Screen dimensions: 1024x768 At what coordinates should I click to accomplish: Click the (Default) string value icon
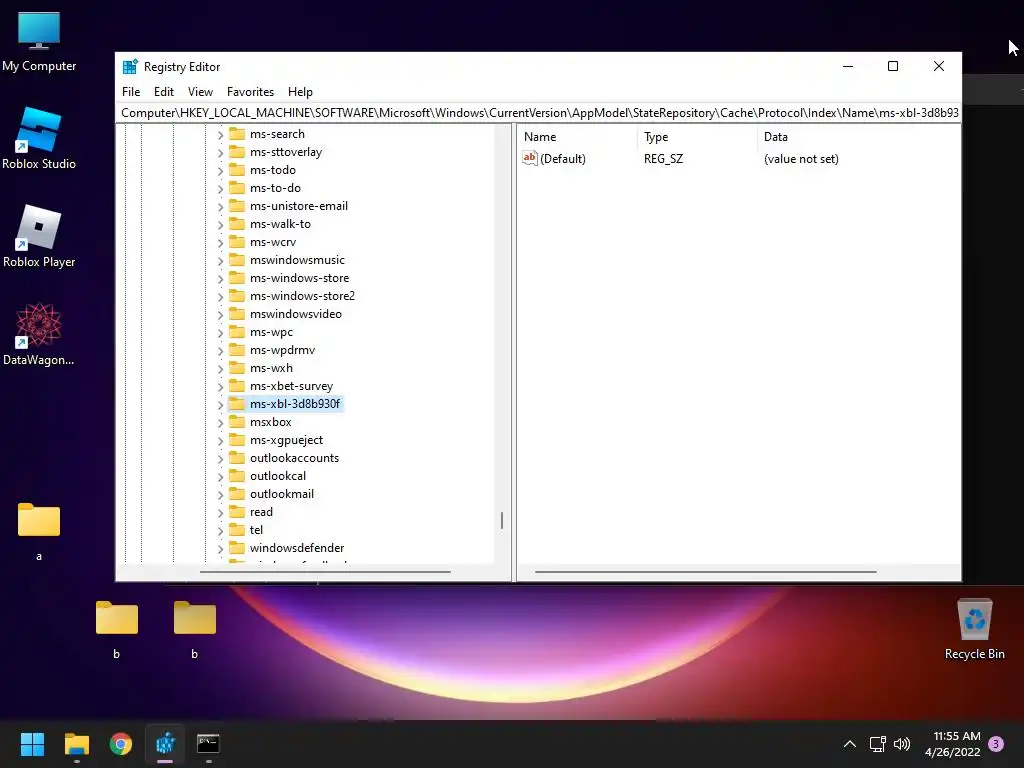[x=530, y=158]
